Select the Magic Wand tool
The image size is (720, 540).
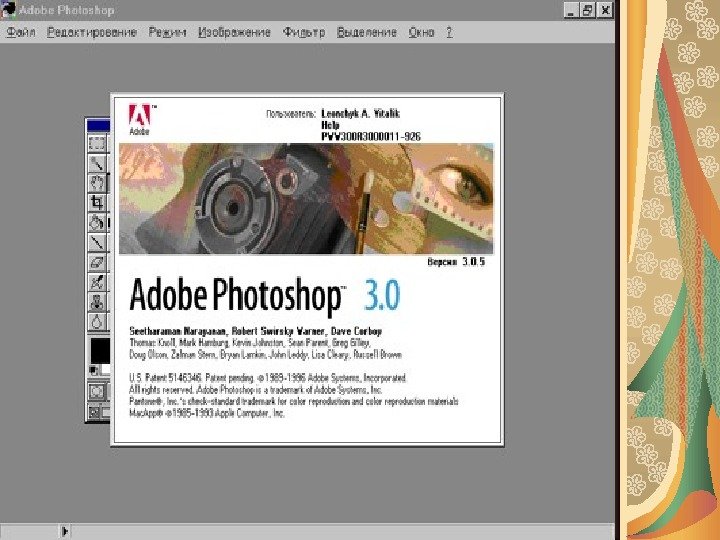97,163
